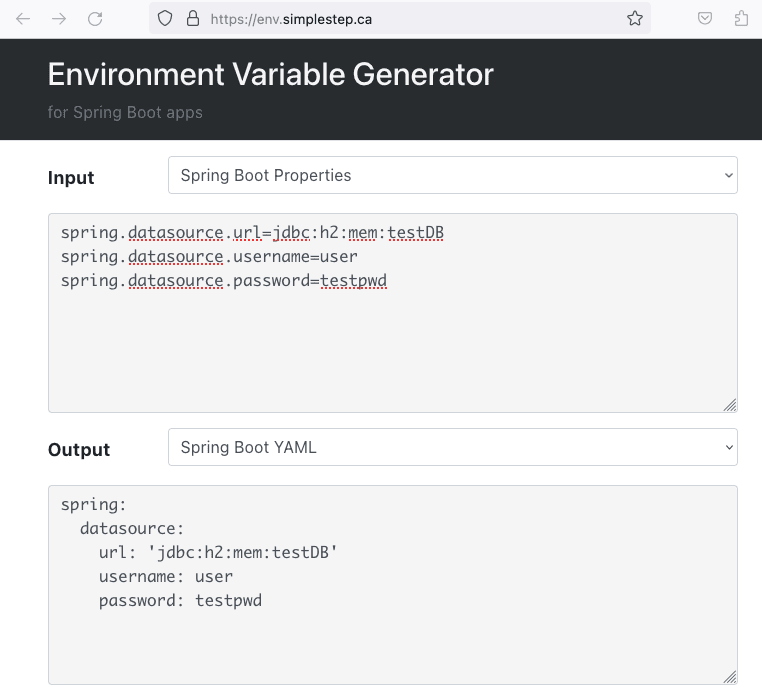Click the underlined testDB word in input
The image size is (762, 695).
pos(416,233)
